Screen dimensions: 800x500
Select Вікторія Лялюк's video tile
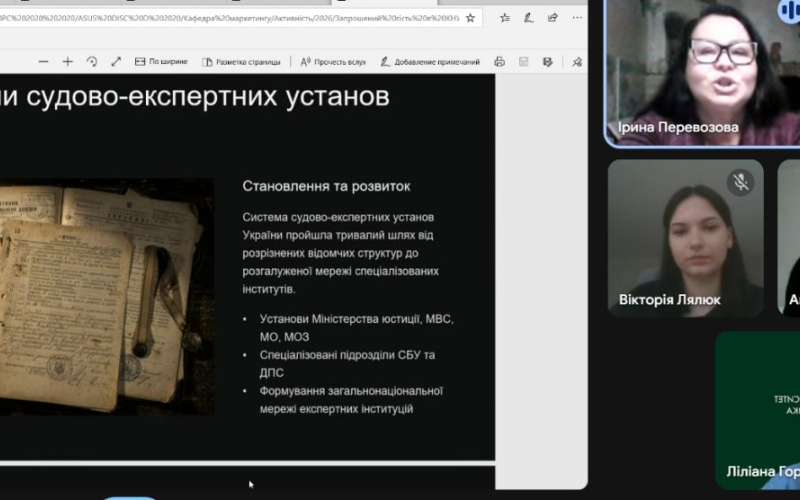[x=686, y=238]
